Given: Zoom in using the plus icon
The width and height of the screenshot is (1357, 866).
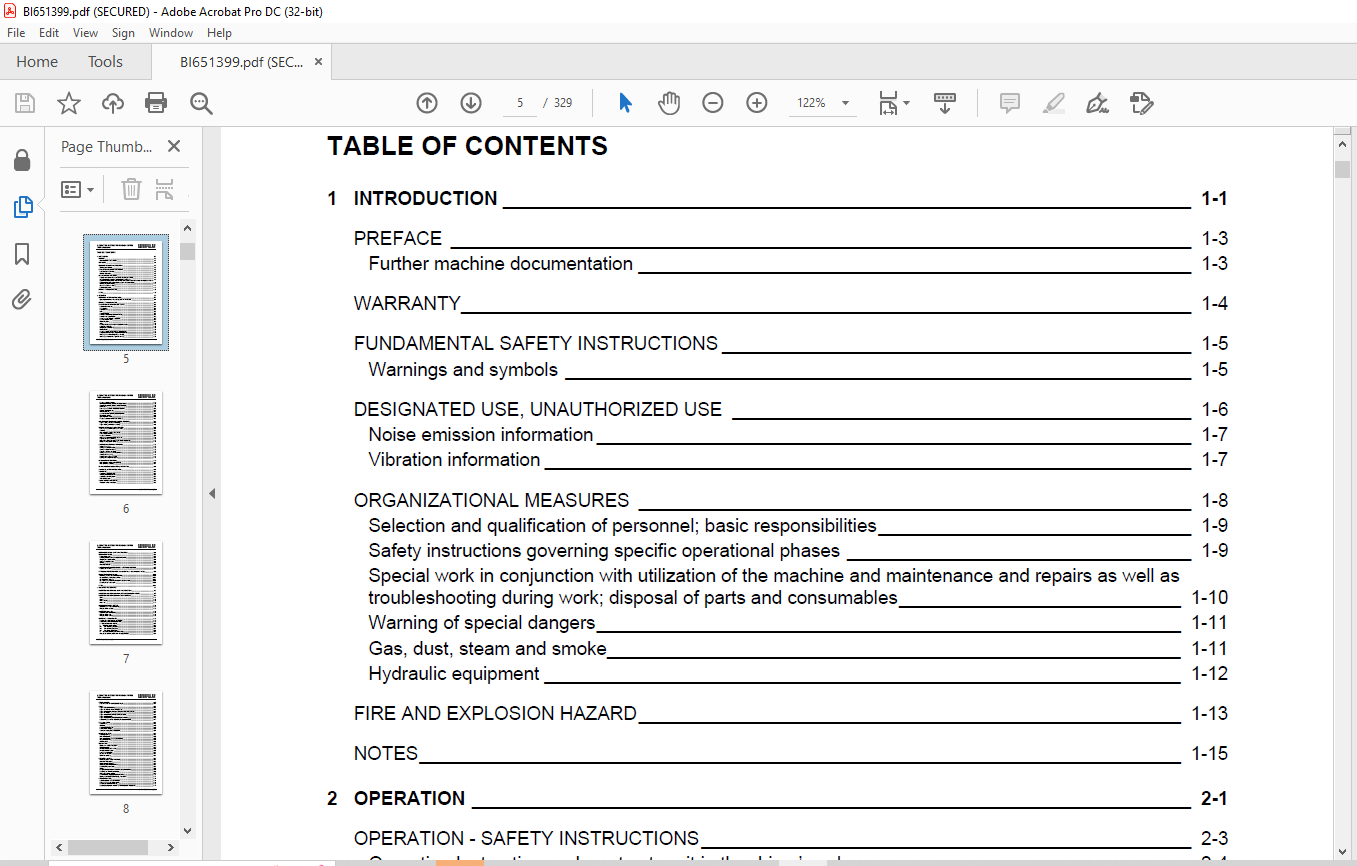Looking at the screenshot, I should point(757,103).
